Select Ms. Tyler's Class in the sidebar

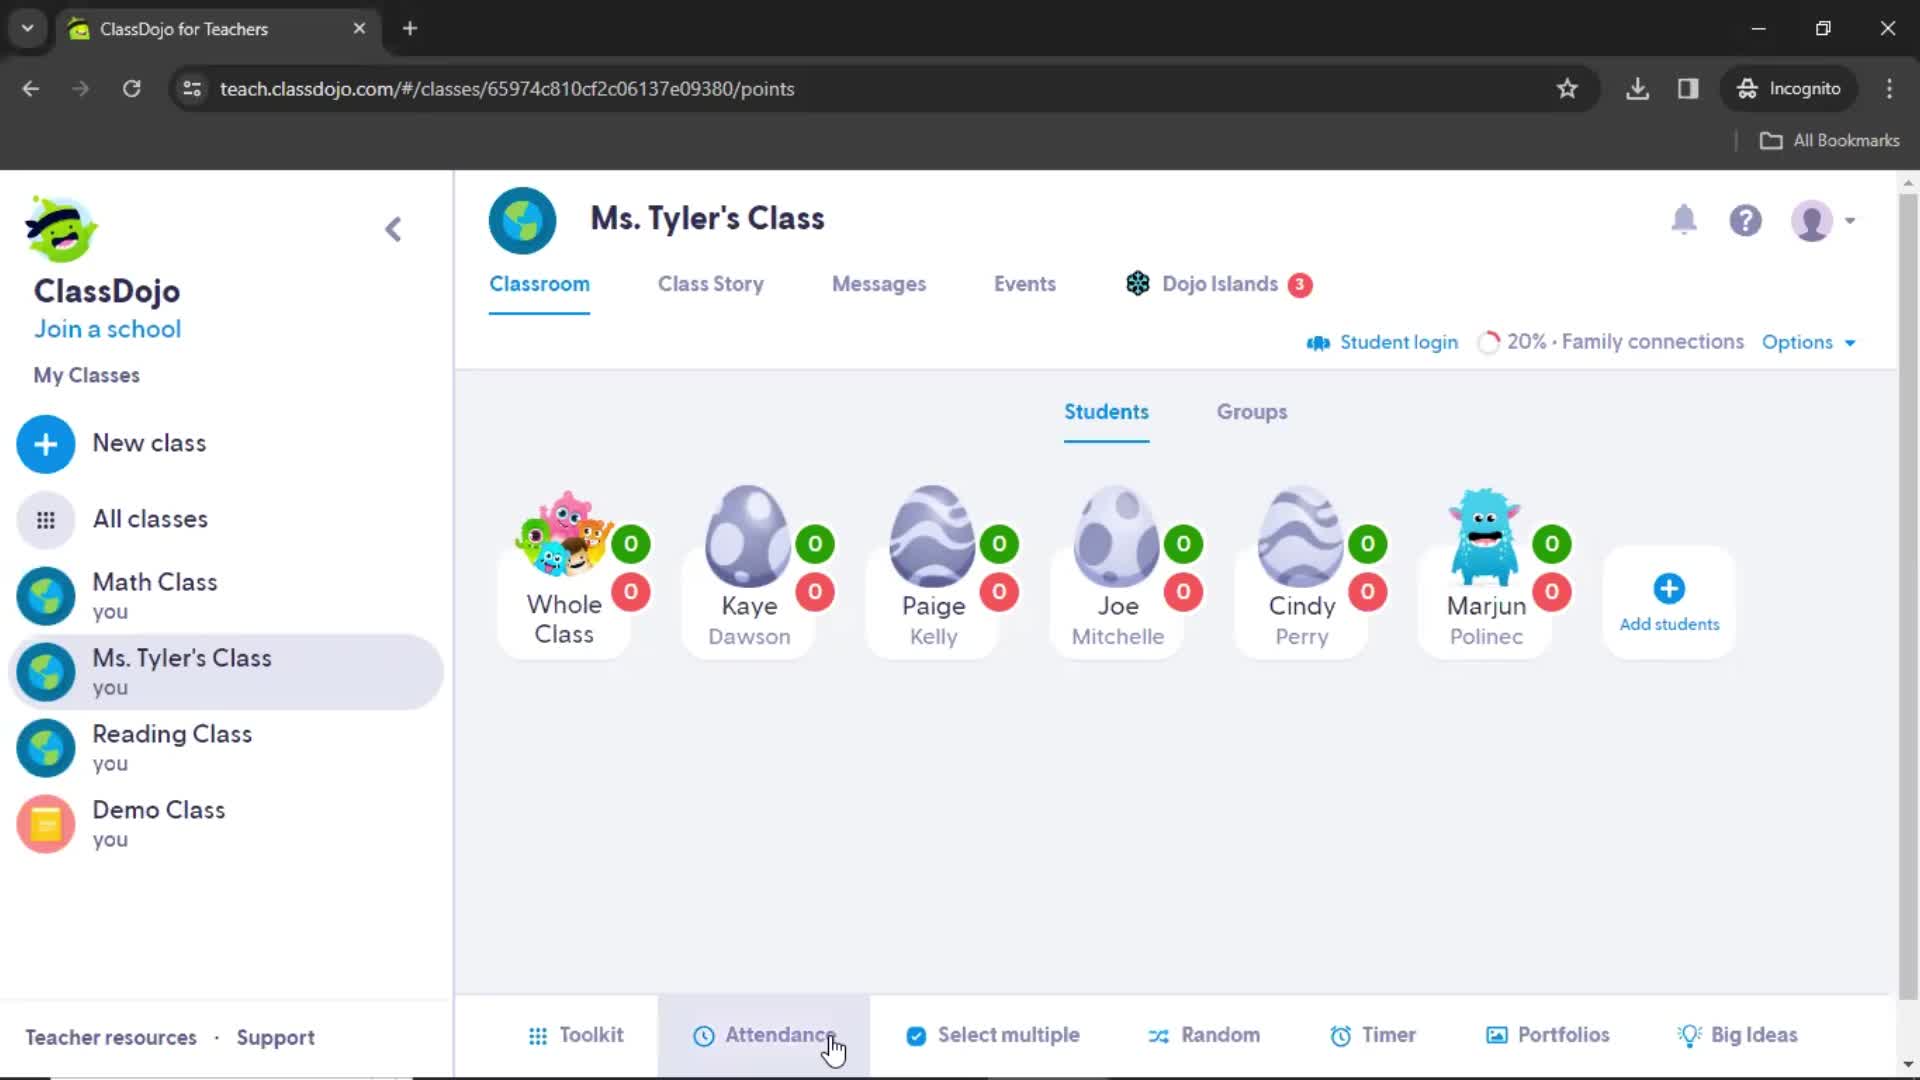(x=226, y=672)
